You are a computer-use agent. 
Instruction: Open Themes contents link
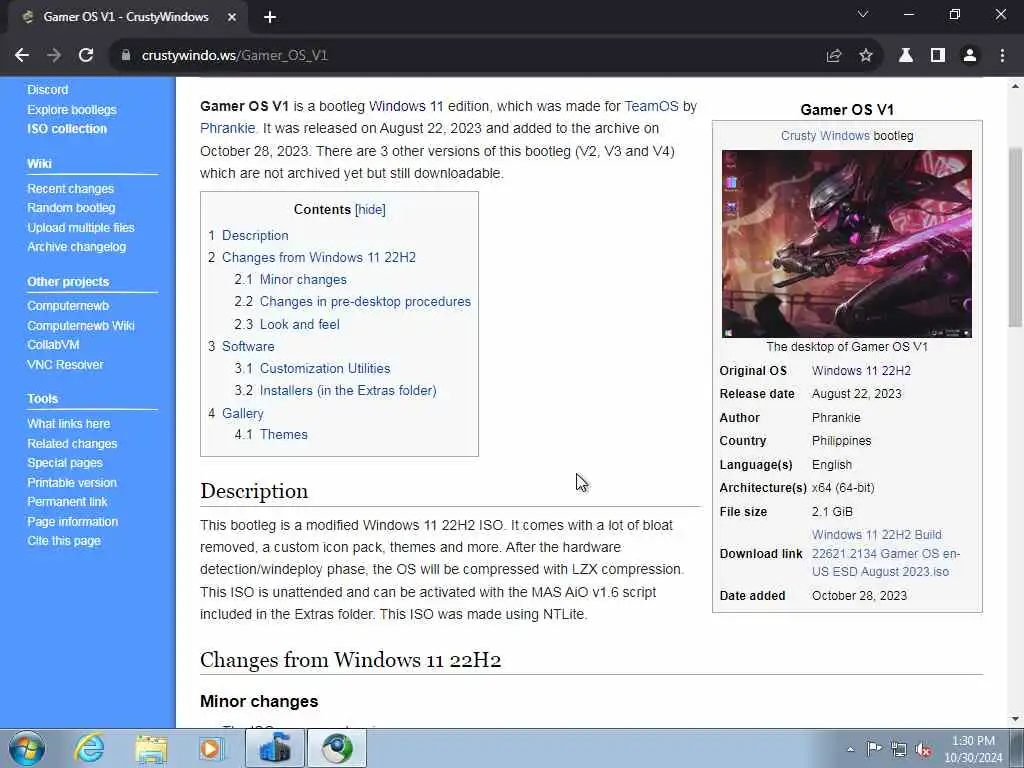point(283,435)
